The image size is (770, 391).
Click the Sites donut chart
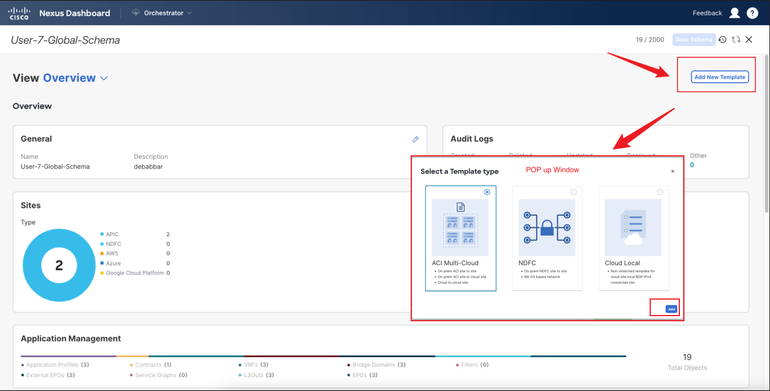click(59, 265)
